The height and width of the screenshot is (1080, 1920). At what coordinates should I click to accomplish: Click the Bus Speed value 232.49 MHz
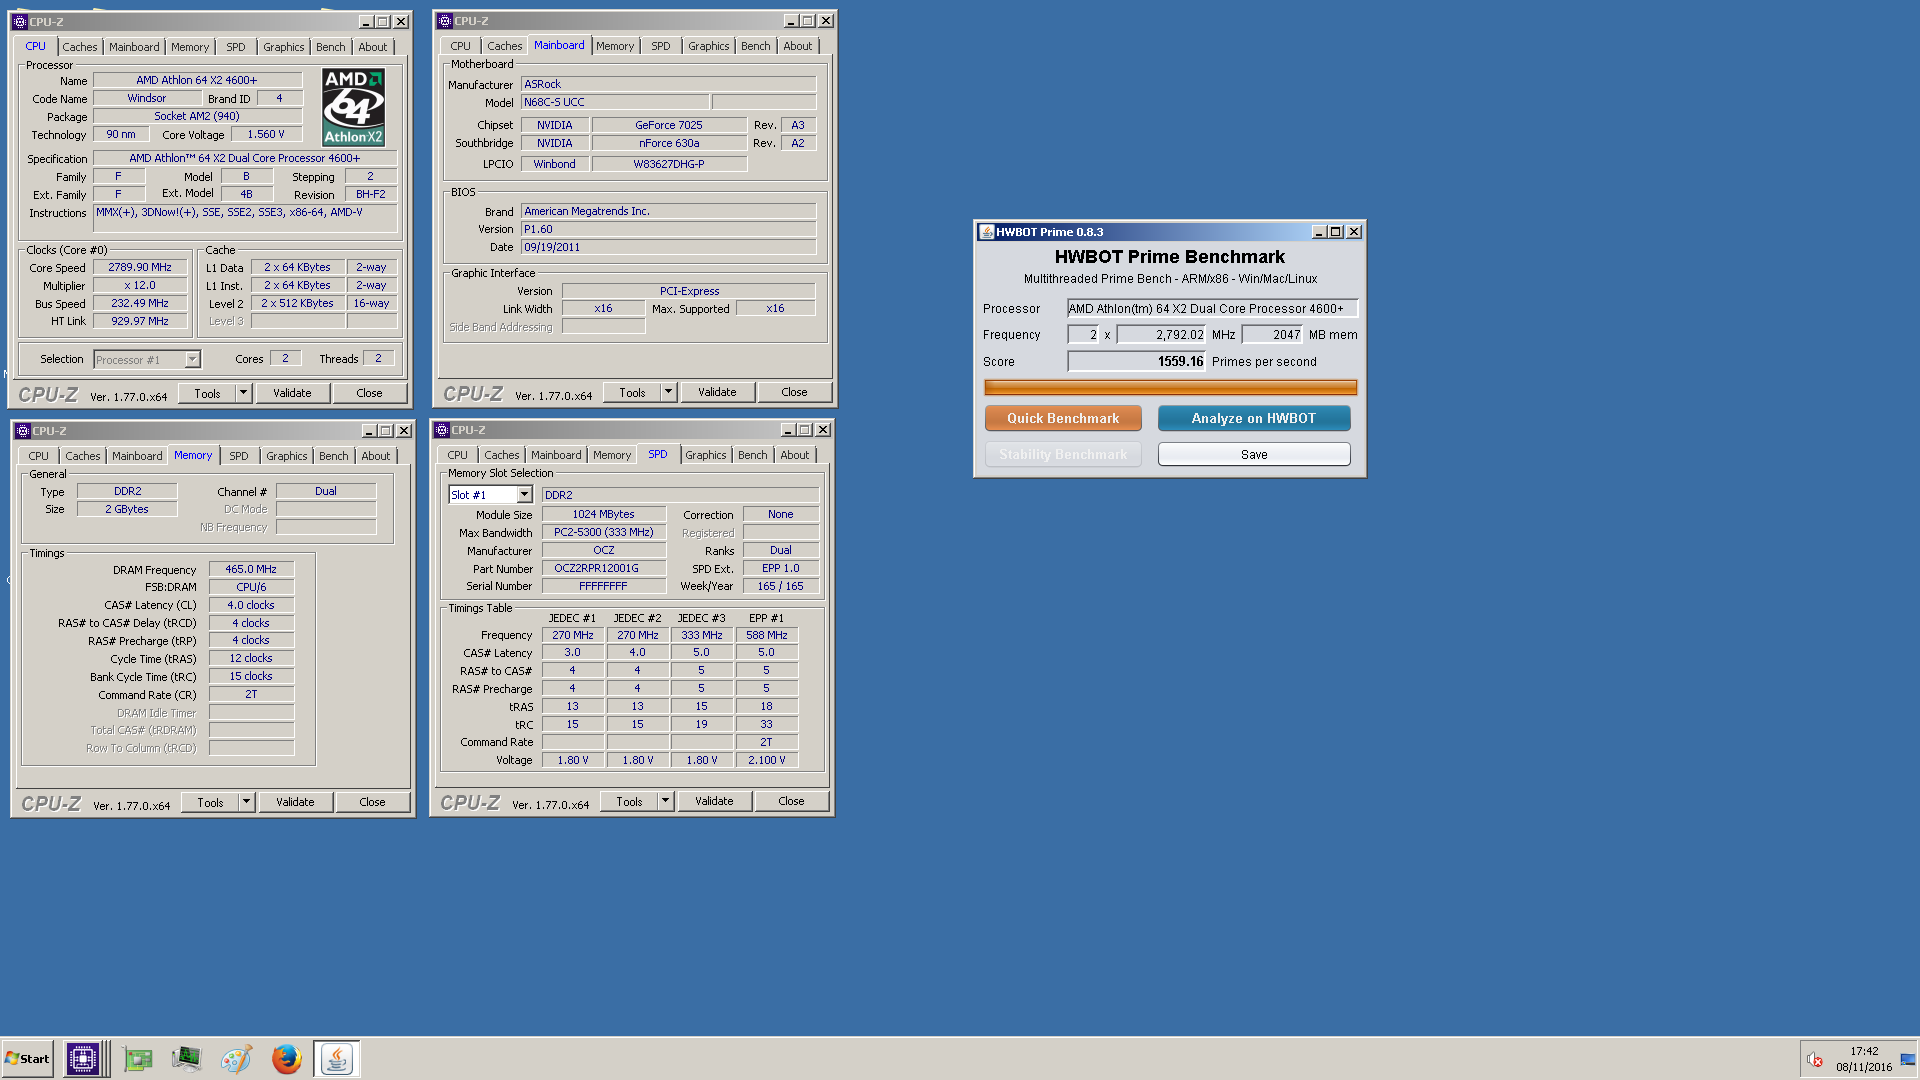pyautogui.click(x=140, y=303)
